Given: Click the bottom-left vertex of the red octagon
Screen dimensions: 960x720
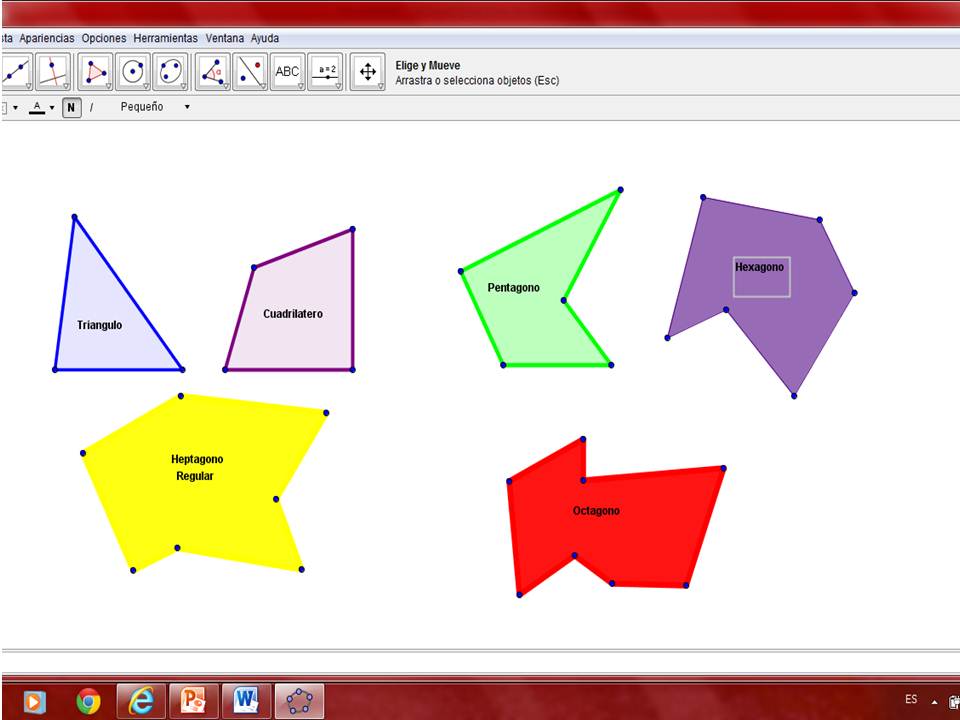Looking at the screenshot, I should (x=519, y=595).
